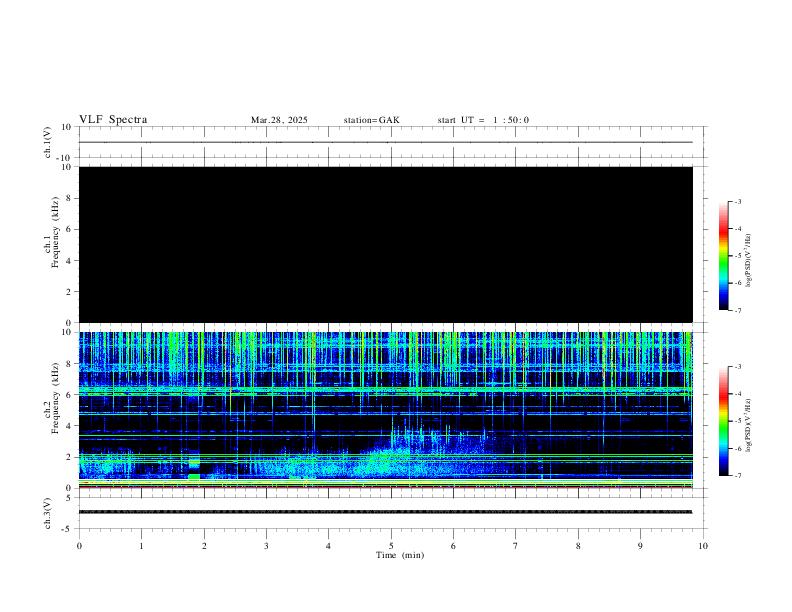Click time axis tick label "7" under the plot
The image size is (792, 612).
(x=516, y=546)
